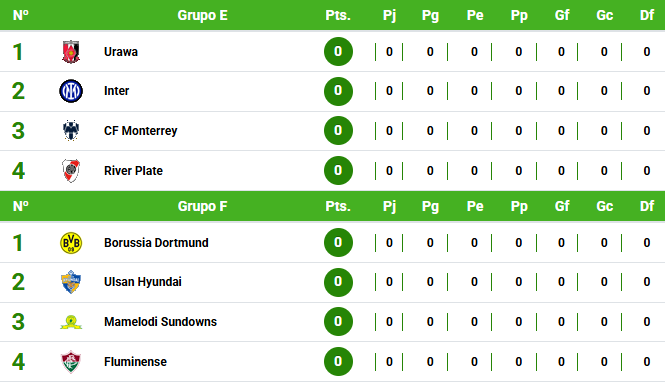Click the Mamelodi Sundowns logo
The width and height of the screenshot is (665, 382).
tap(71, 322)
